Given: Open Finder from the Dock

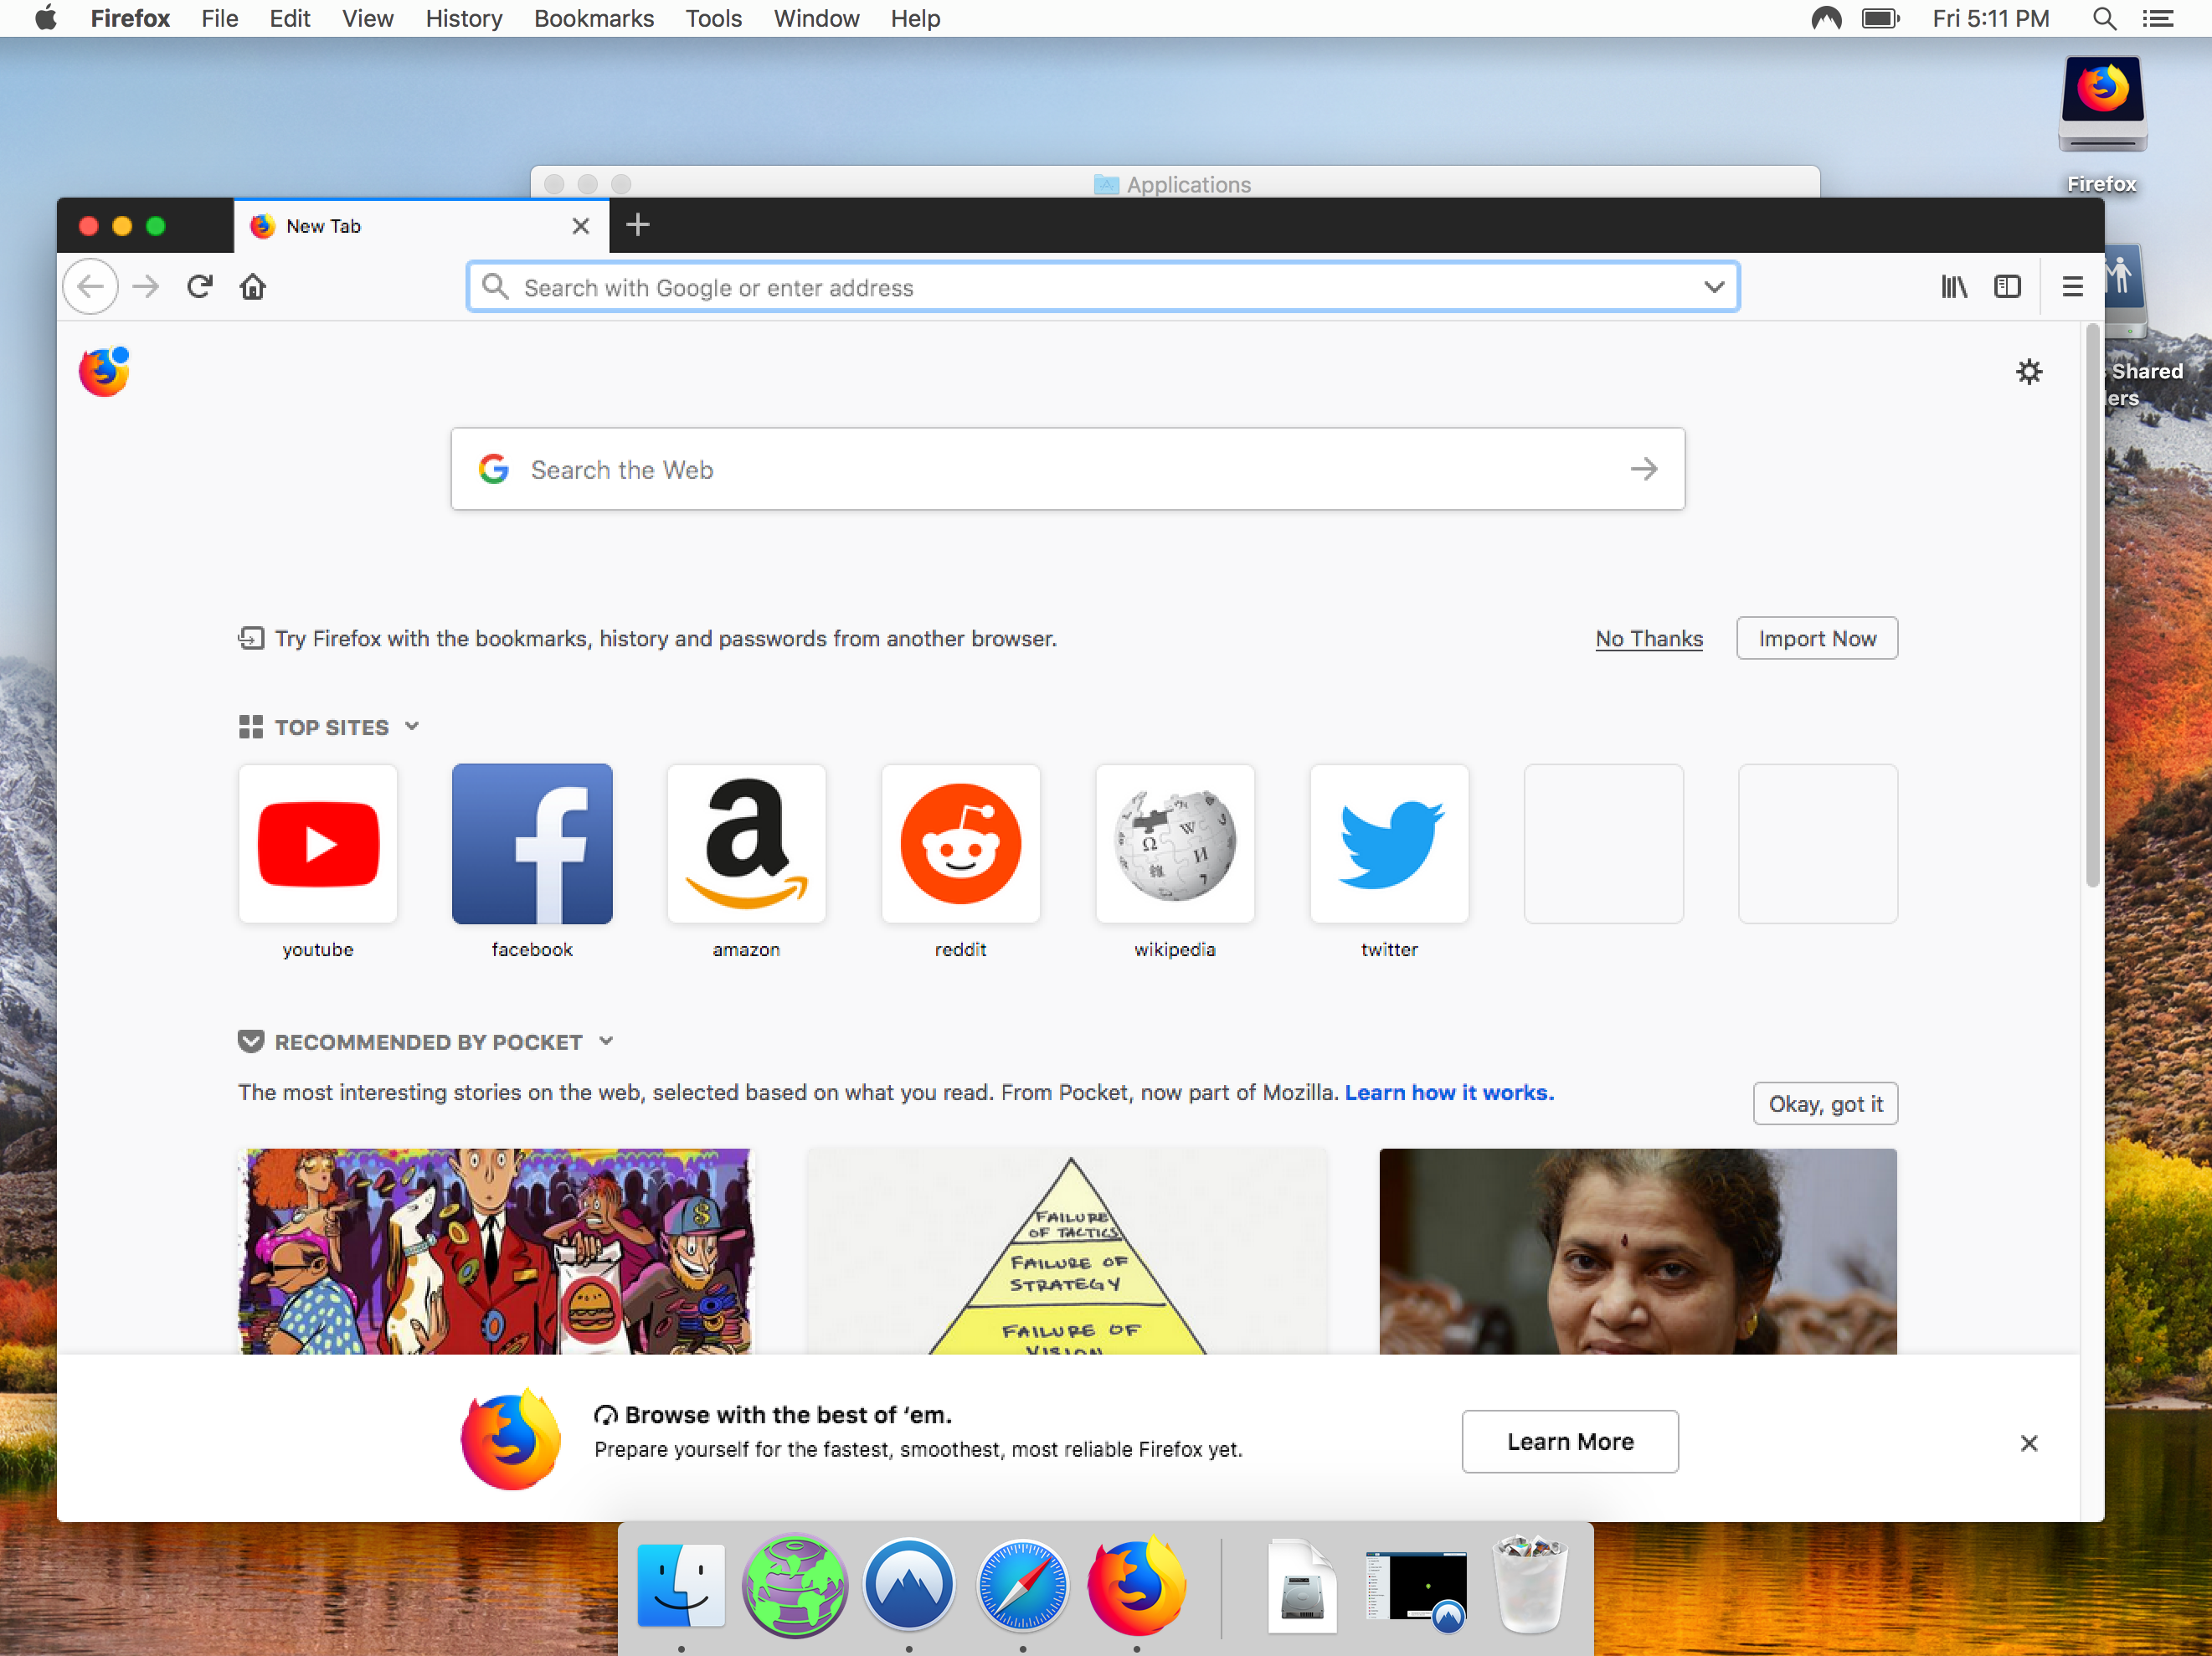Looking at the screenshot, I should click(x=681, y=1586).
